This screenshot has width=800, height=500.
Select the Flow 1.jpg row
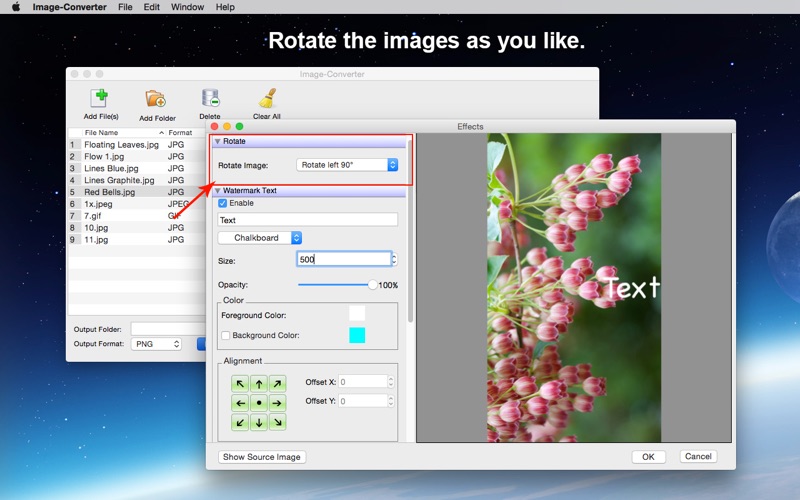click(x=137, y=157)
